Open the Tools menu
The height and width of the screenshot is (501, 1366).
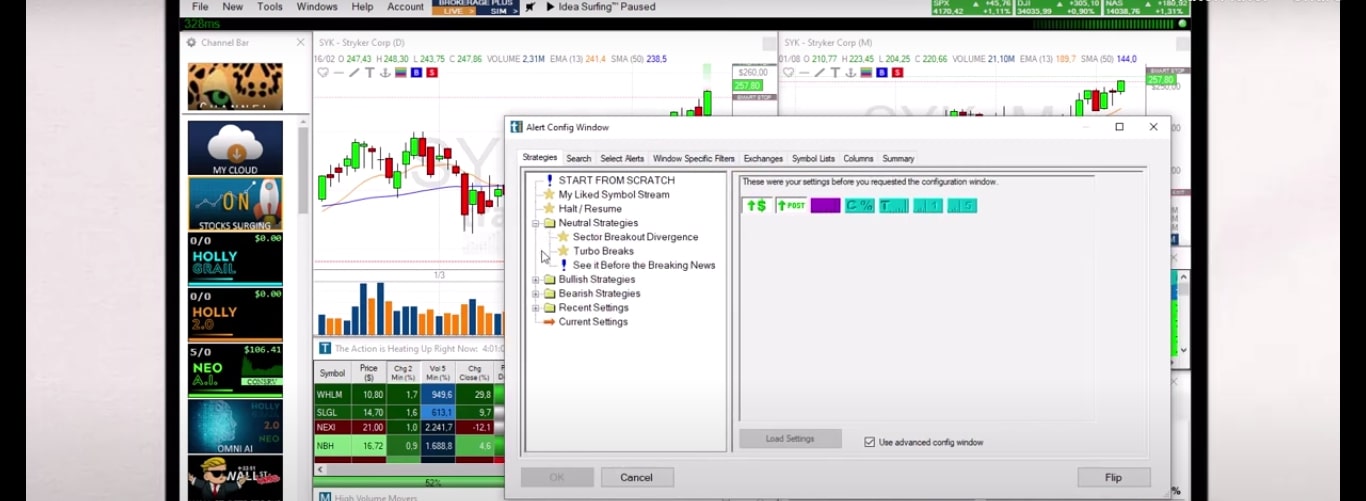pos(270,7)
